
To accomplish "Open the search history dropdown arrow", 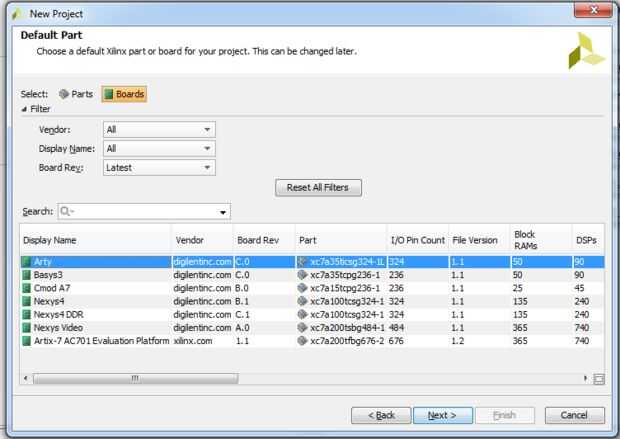I will point(223,212).
